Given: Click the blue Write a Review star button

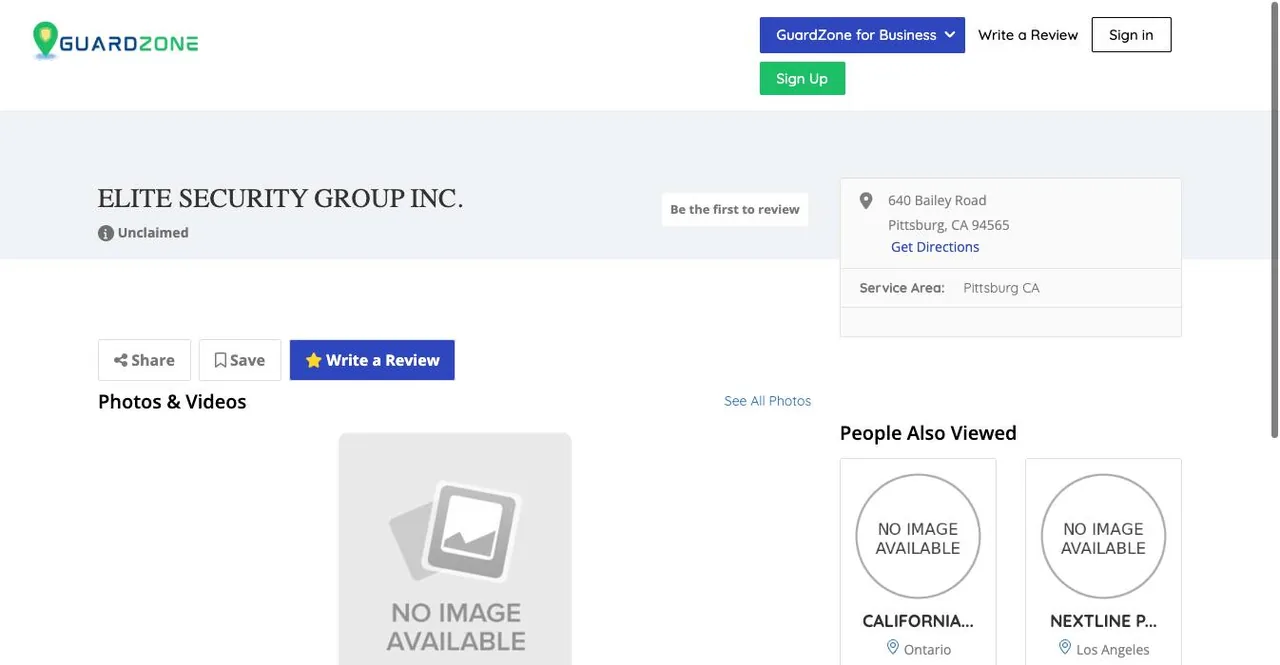Looking at the screenshot, I should click(372, 360).
